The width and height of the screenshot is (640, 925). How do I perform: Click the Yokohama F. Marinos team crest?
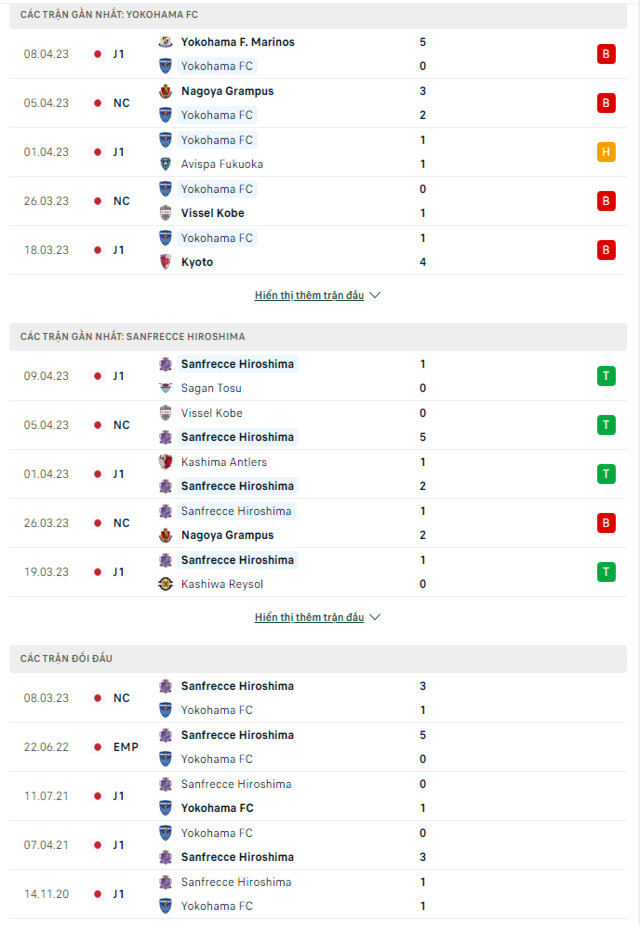[166, 42]
